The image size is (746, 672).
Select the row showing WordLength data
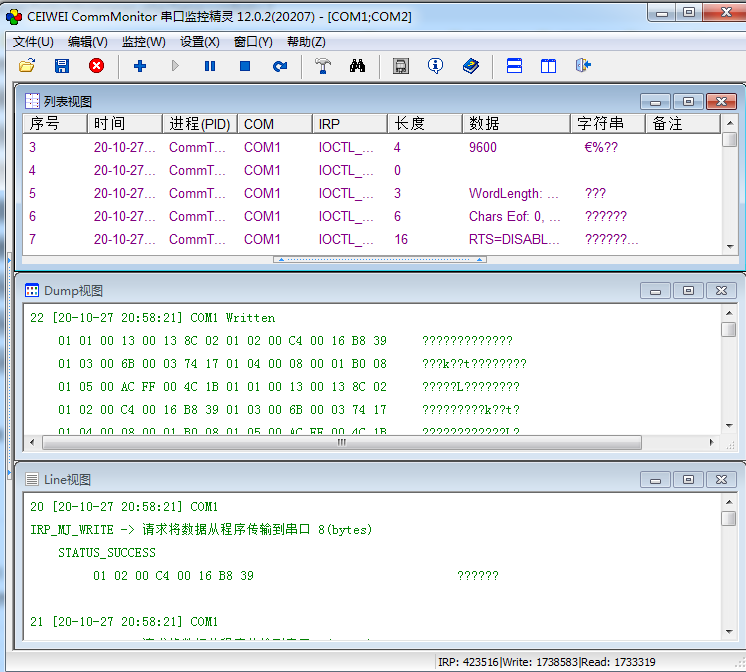pyautogui.click(x=372, y=193)
